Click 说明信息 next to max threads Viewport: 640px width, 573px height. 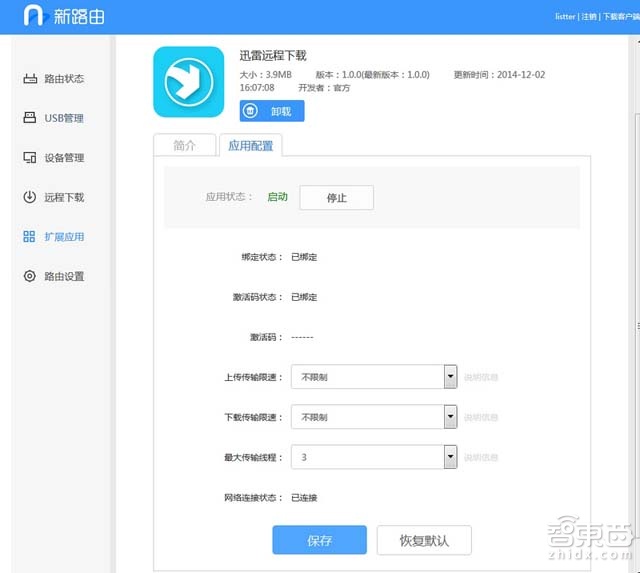[x=481, y=457]
